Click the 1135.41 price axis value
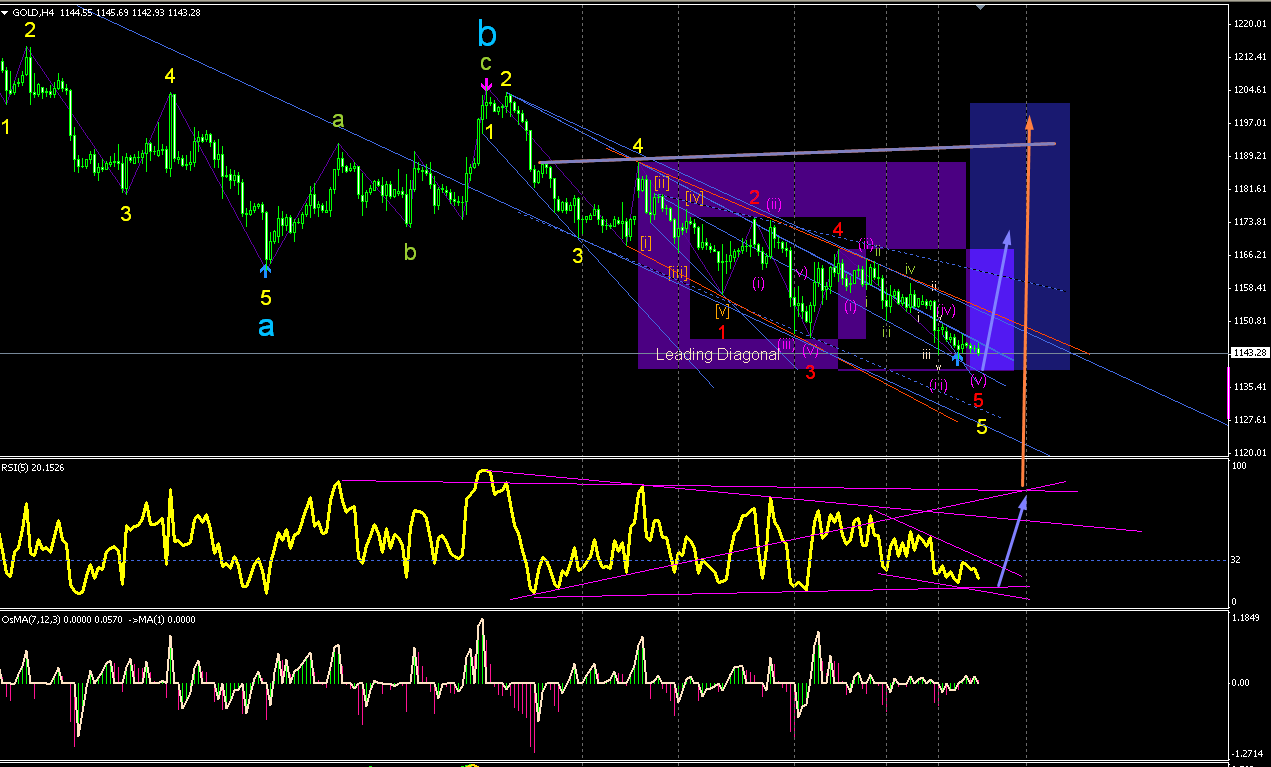Viewport: 1271px width, 767px height. click(x=1249, y=386)
